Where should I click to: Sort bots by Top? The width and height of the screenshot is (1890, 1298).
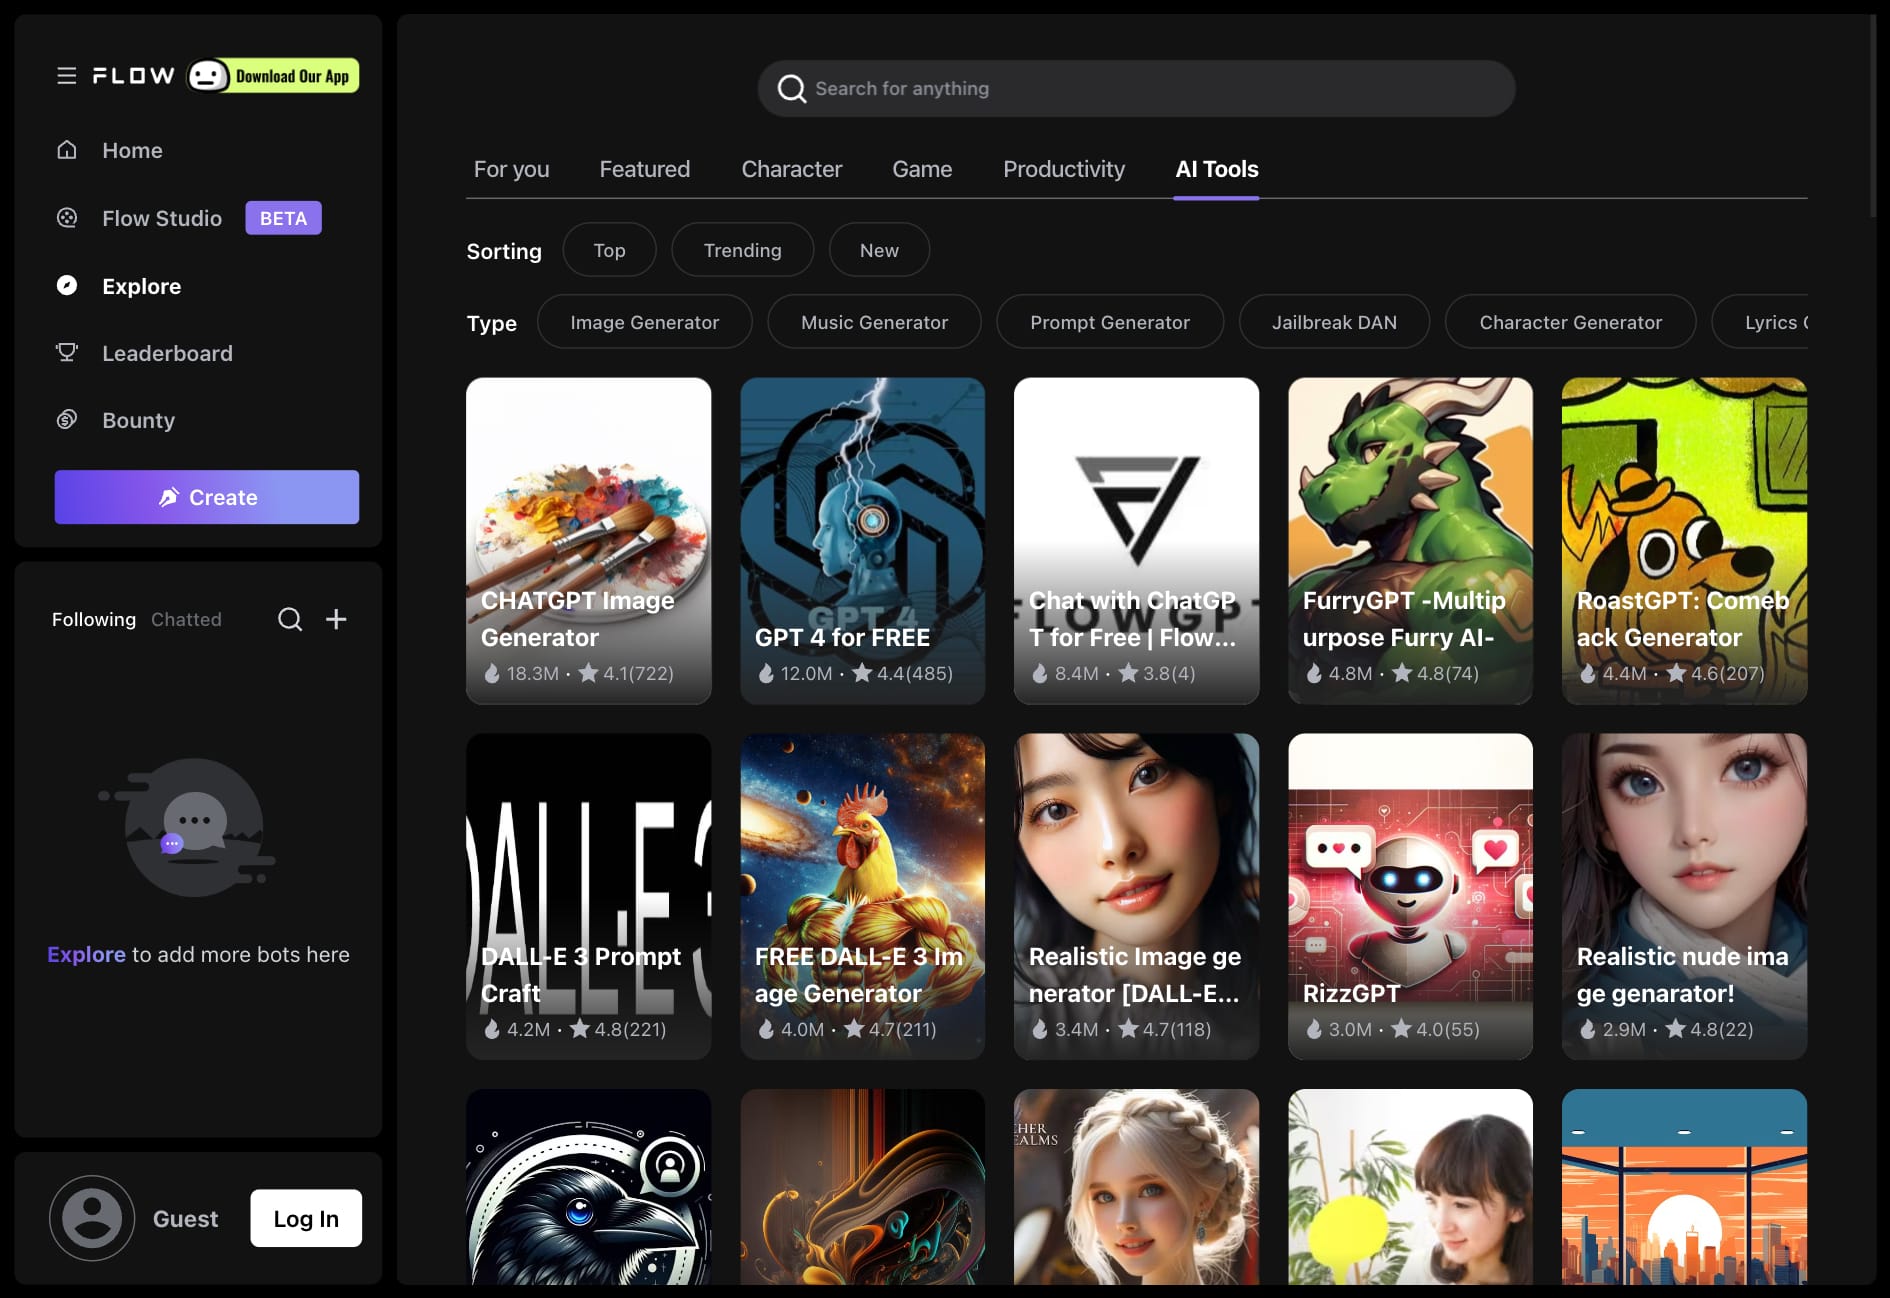[x=610, y=250]
